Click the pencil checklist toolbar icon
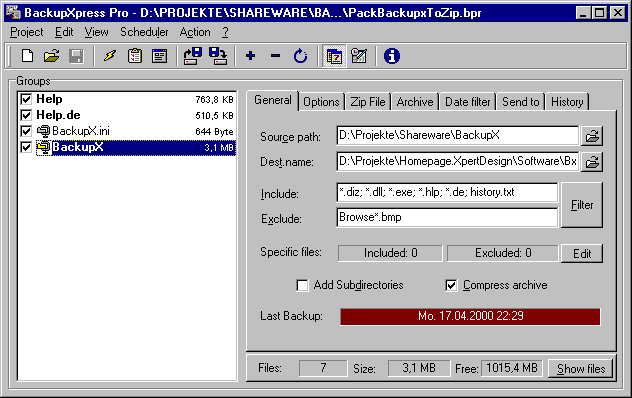The image size is (632, 398). tap(359, 56)
